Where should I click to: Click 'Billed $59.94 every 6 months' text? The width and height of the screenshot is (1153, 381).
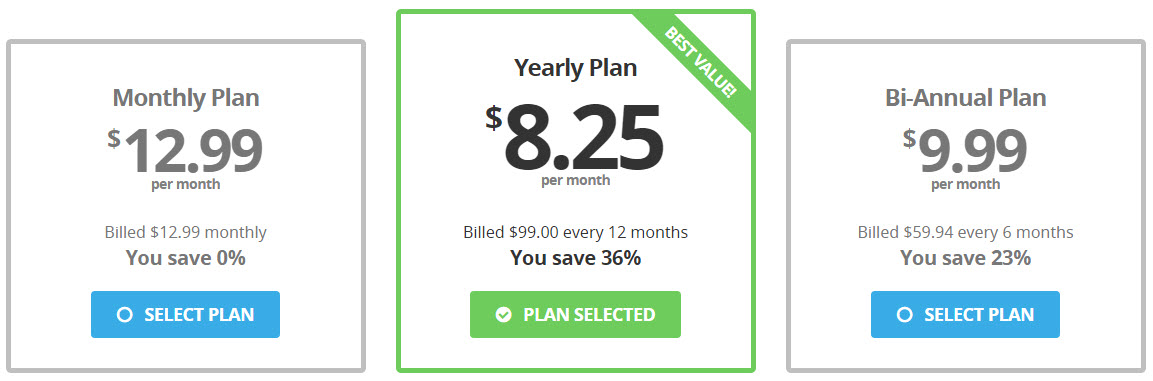965,232
